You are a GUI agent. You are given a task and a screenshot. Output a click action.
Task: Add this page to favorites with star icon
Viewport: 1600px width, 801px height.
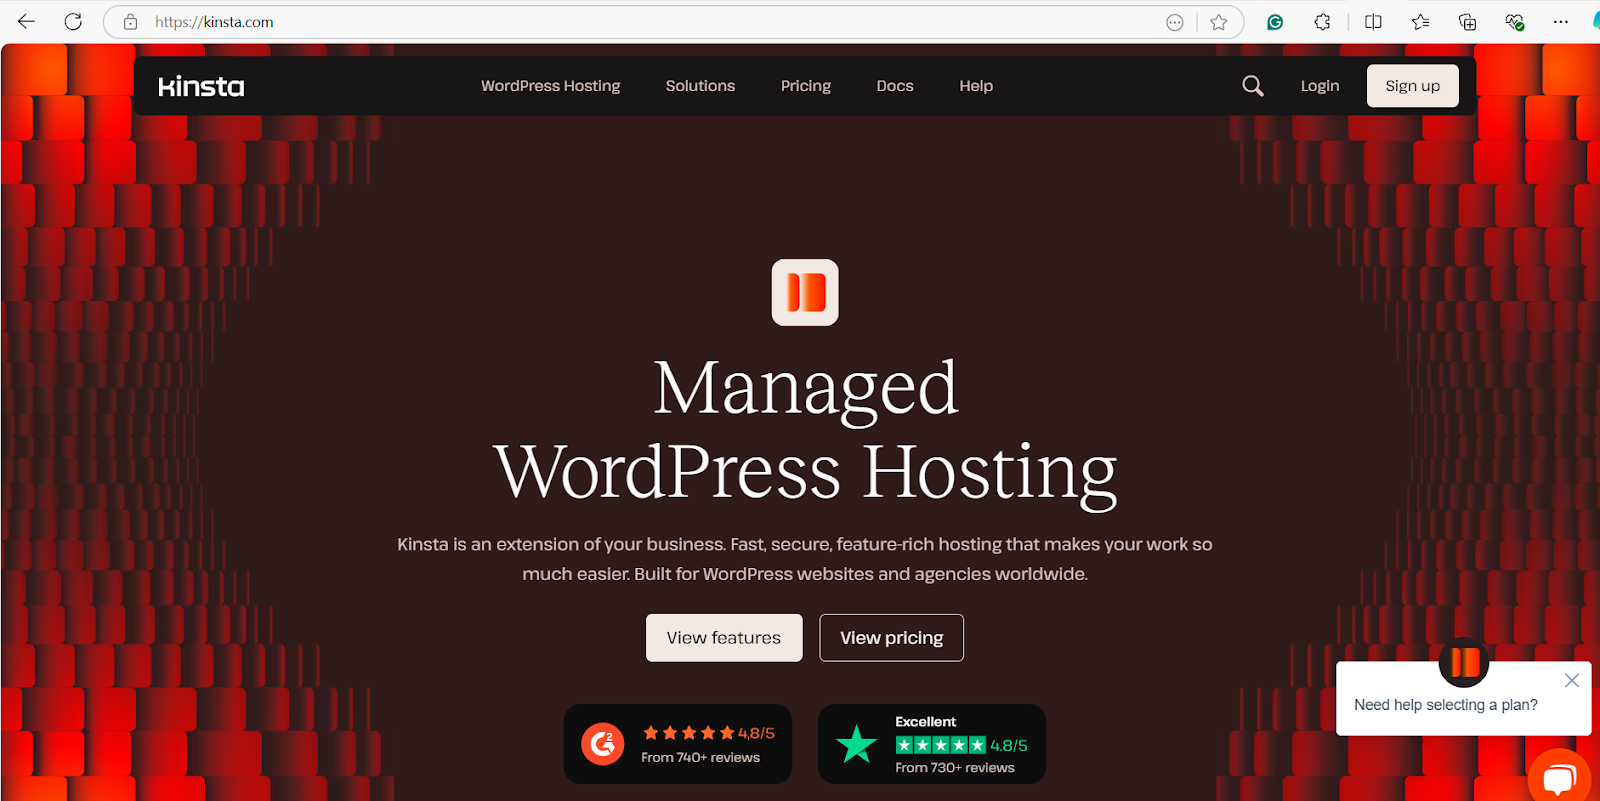point(1218,22)
